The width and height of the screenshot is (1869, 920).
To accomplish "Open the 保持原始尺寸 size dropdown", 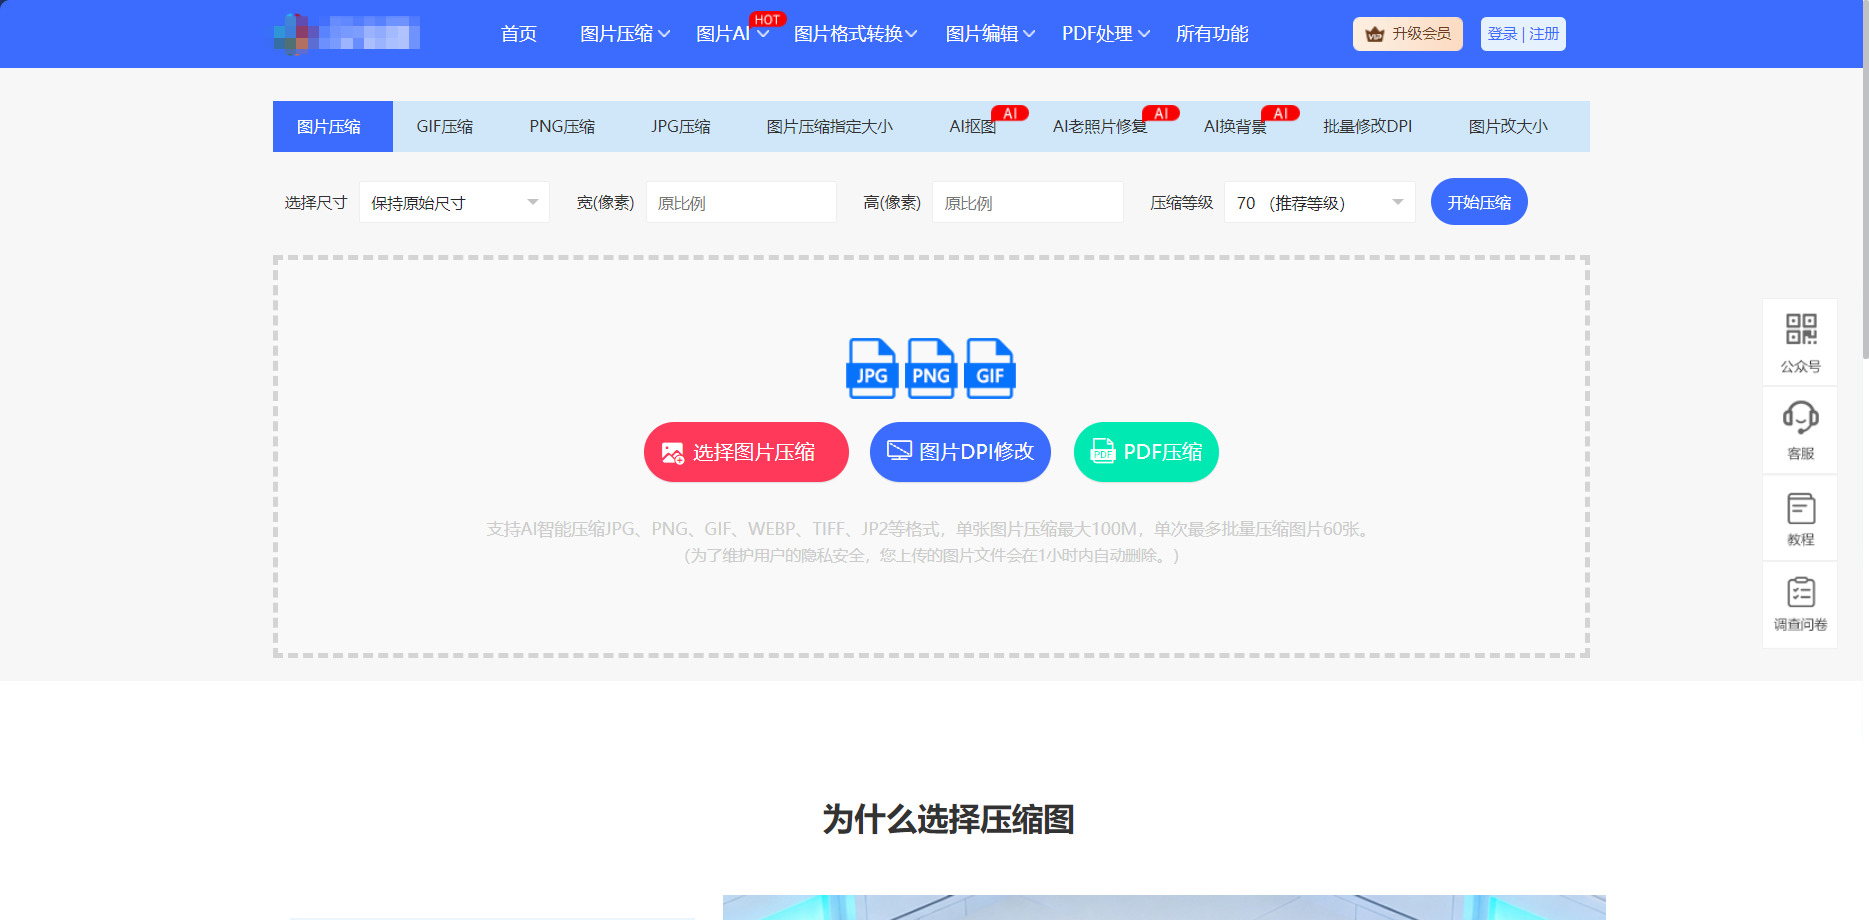I will [454, 203].
